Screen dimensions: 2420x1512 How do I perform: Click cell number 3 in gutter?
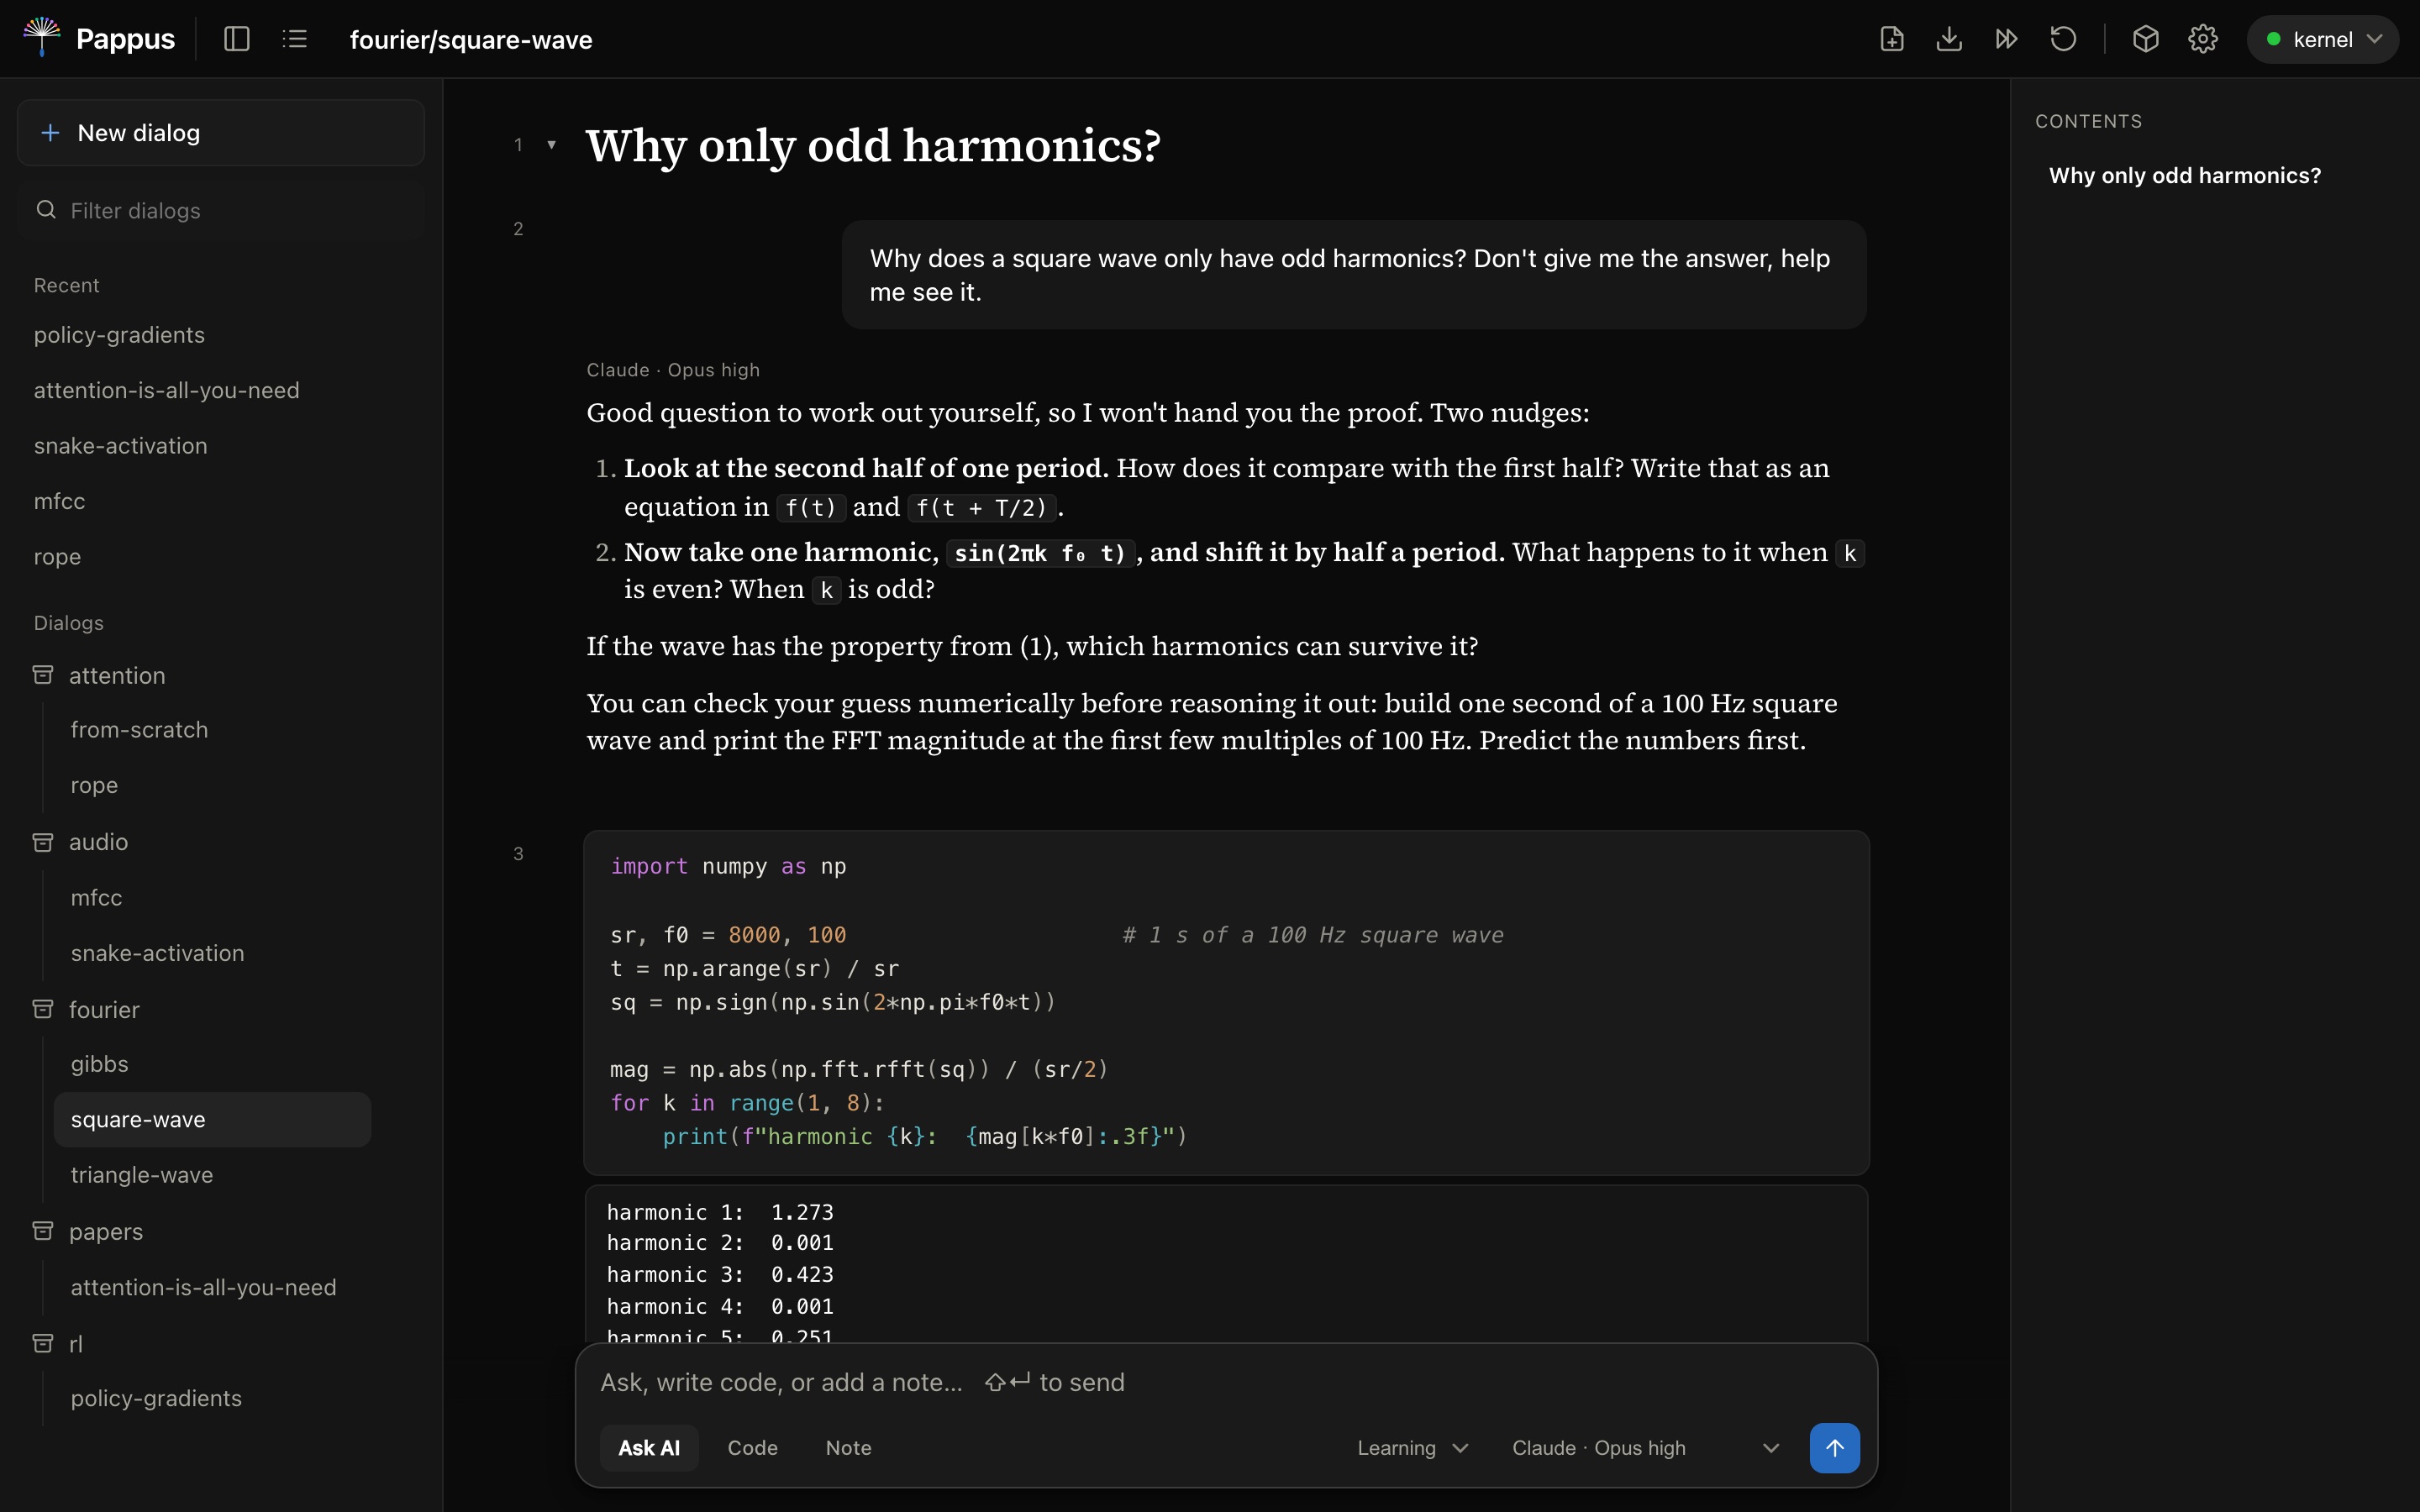point(518,853)
